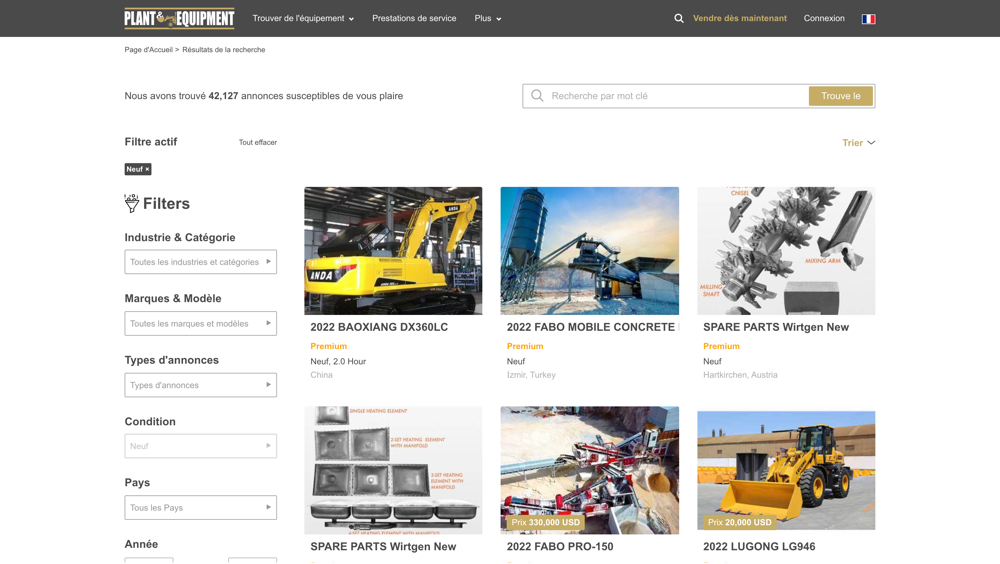Open the heating element spare parts image

click(x=393, y=470)
